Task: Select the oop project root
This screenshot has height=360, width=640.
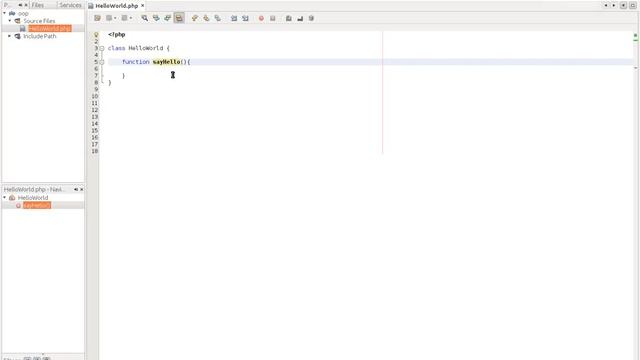Action: pyautogui.click(x=23, y=13)
